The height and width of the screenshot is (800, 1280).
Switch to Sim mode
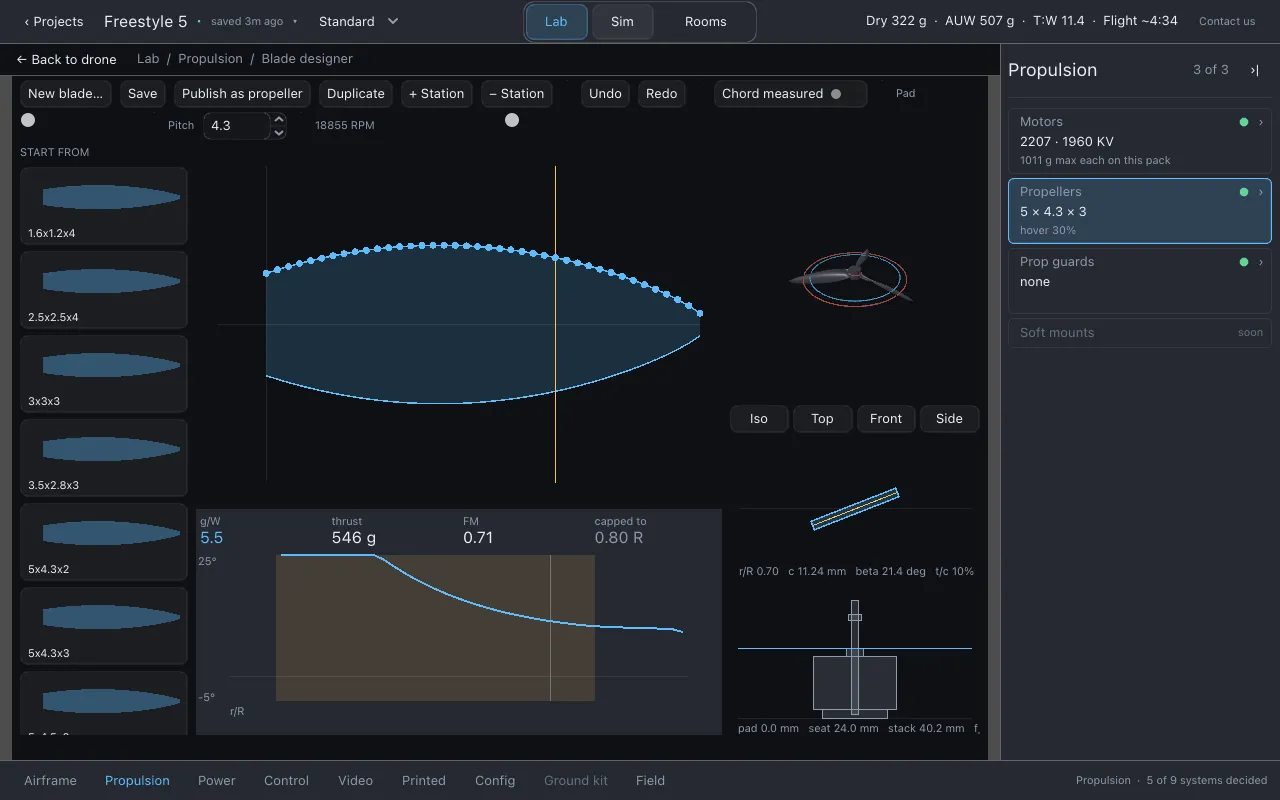(622, 21)
